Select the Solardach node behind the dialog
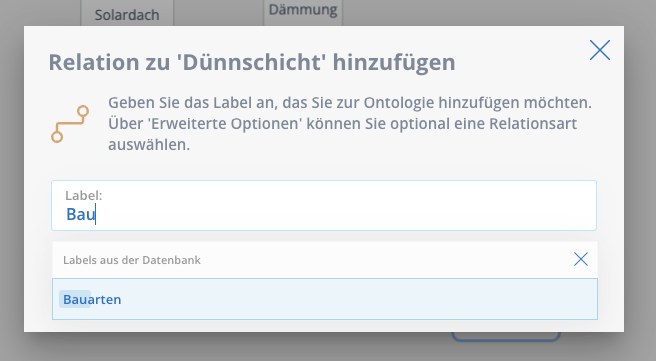The image size is (656, 361). coord(127,15)
